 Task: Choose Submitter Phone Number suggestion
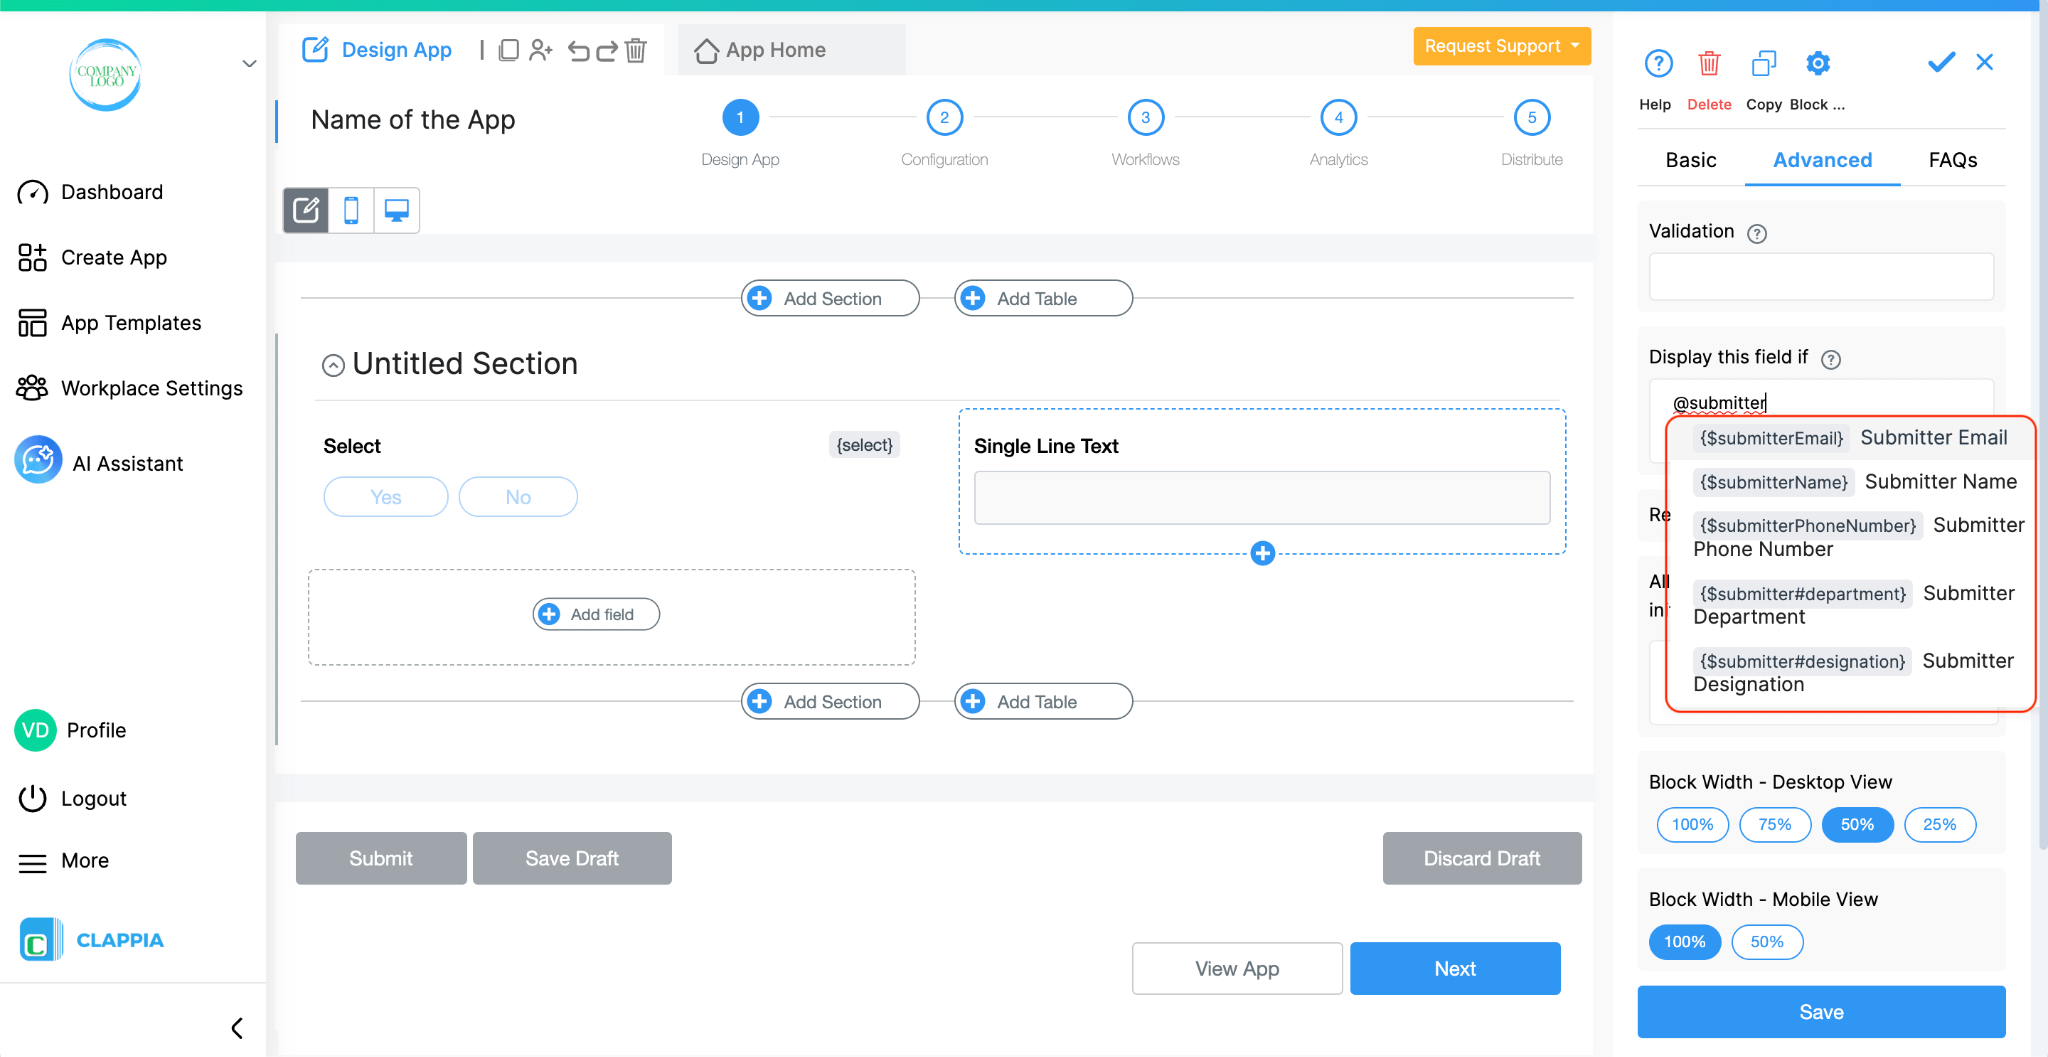(1850, 537)
